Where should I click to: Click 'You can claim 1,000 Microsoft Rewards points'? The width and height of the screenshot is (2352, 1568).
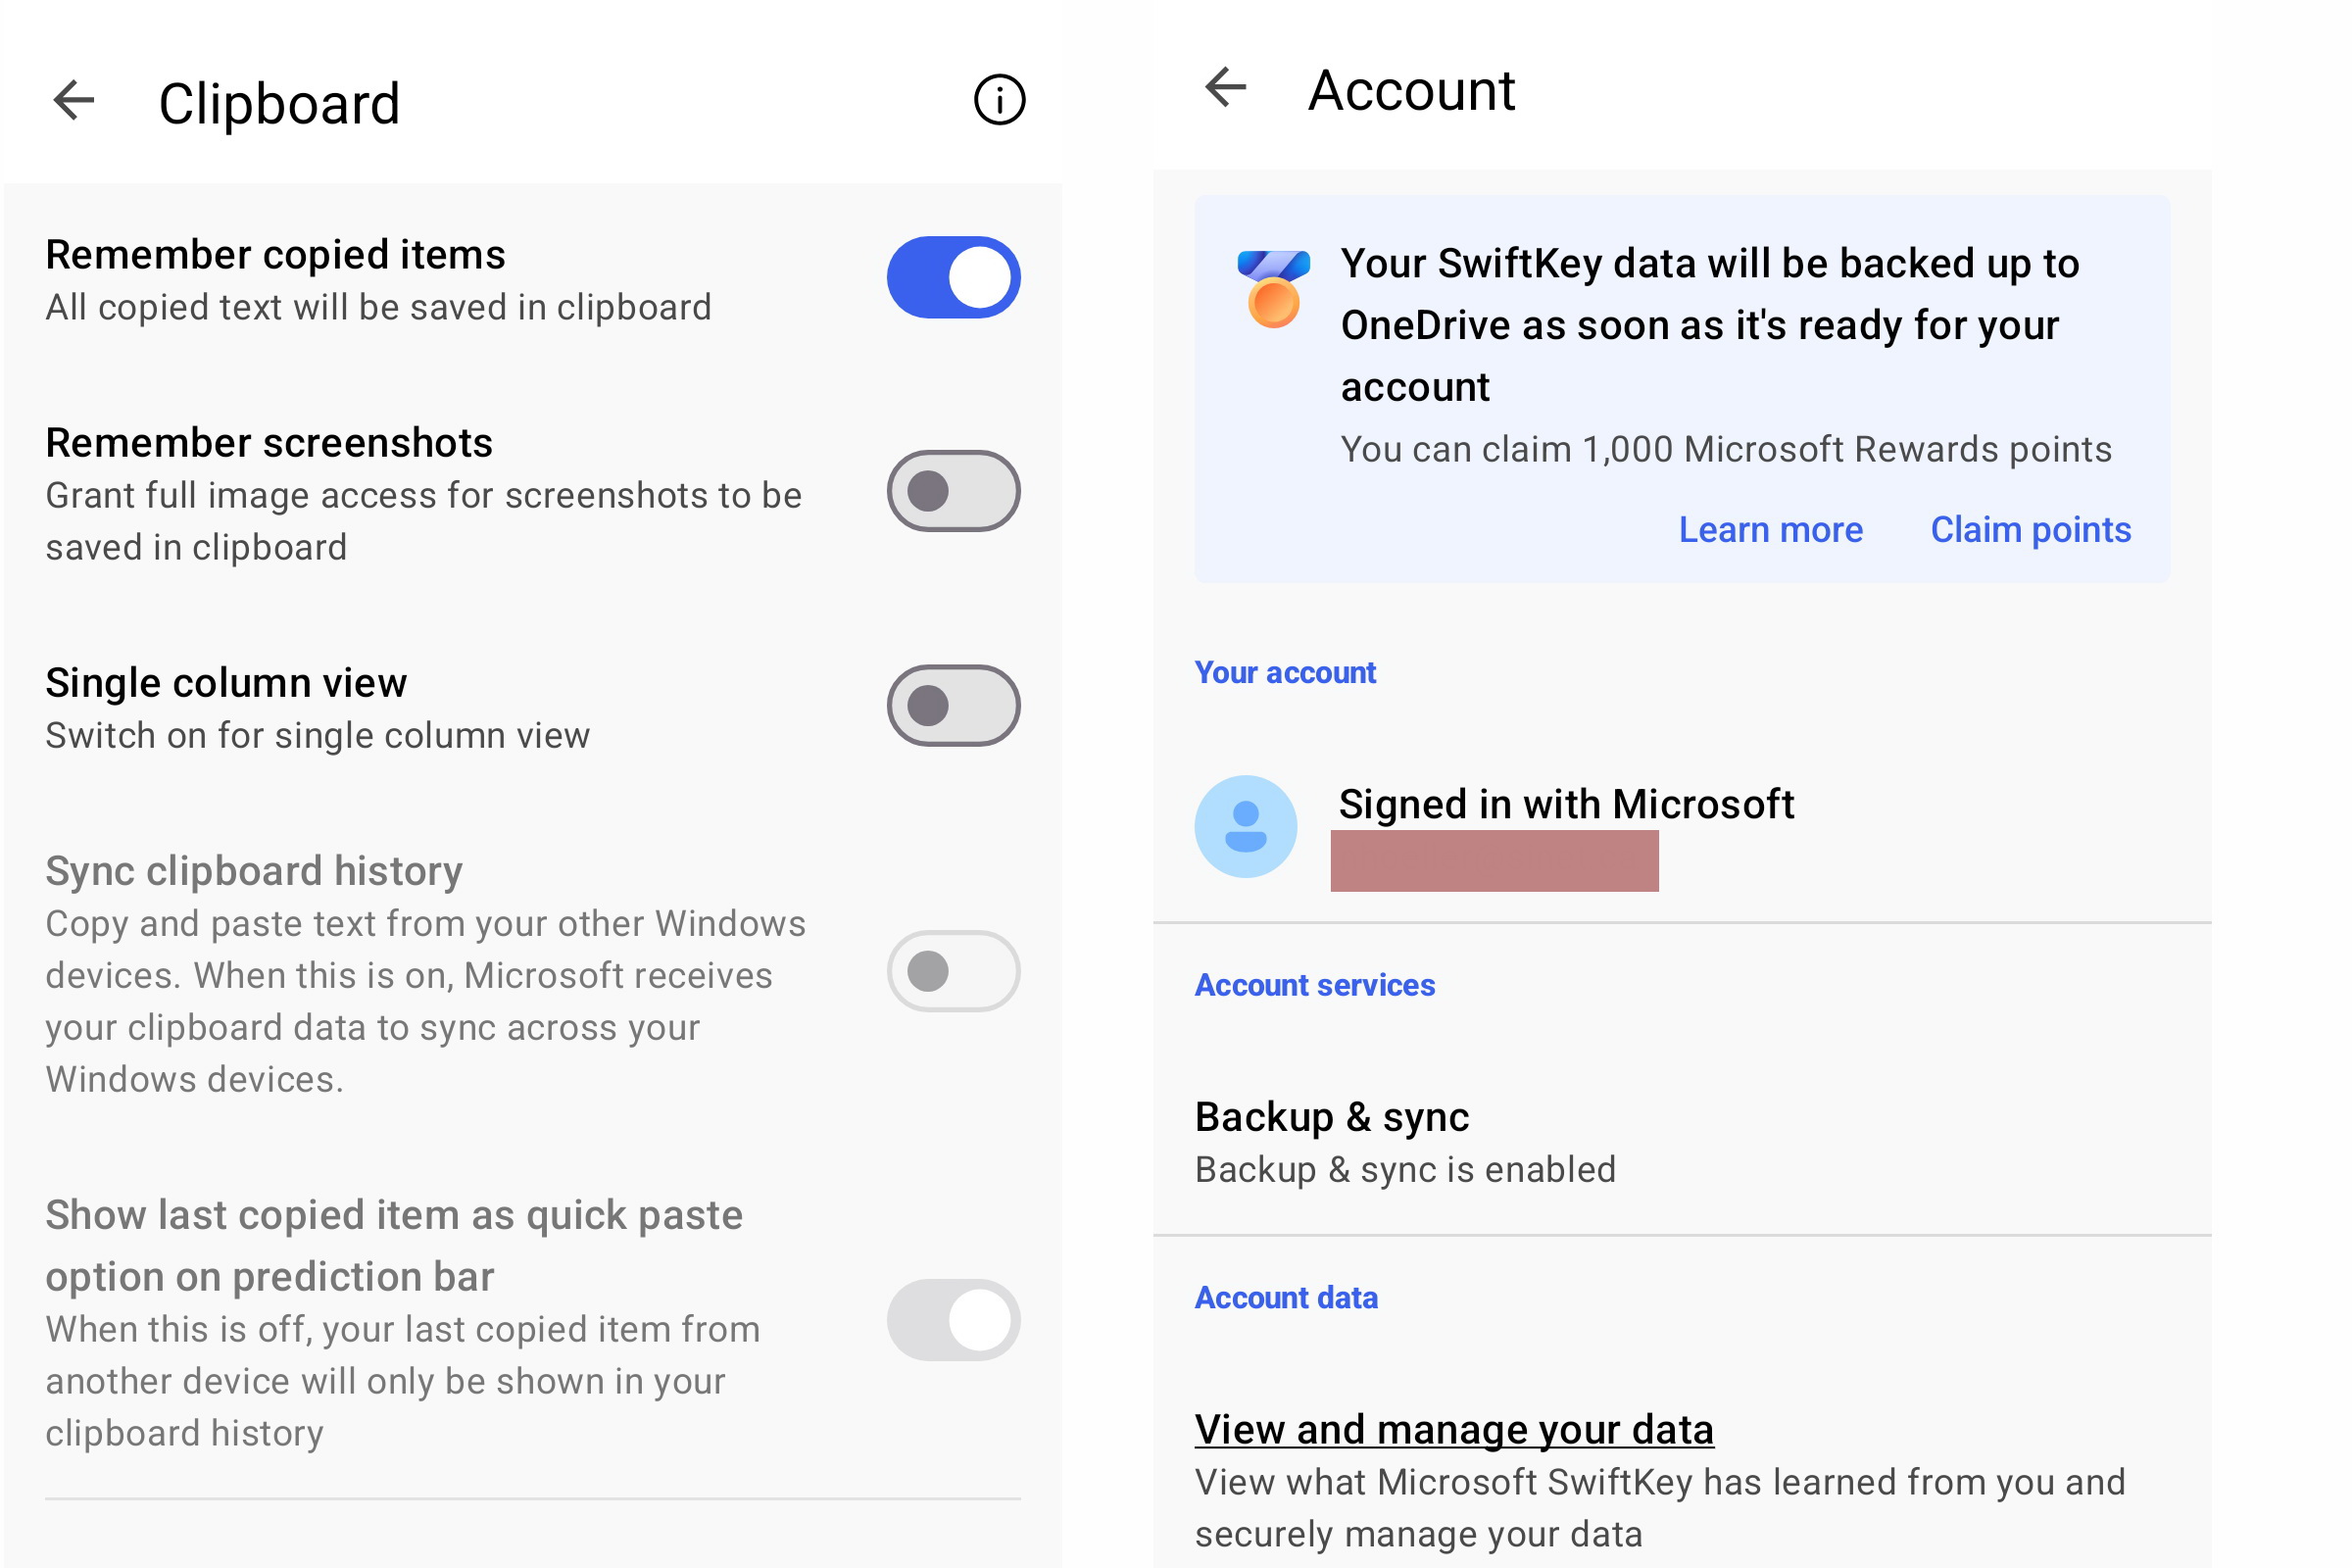tap(1725, 450)
